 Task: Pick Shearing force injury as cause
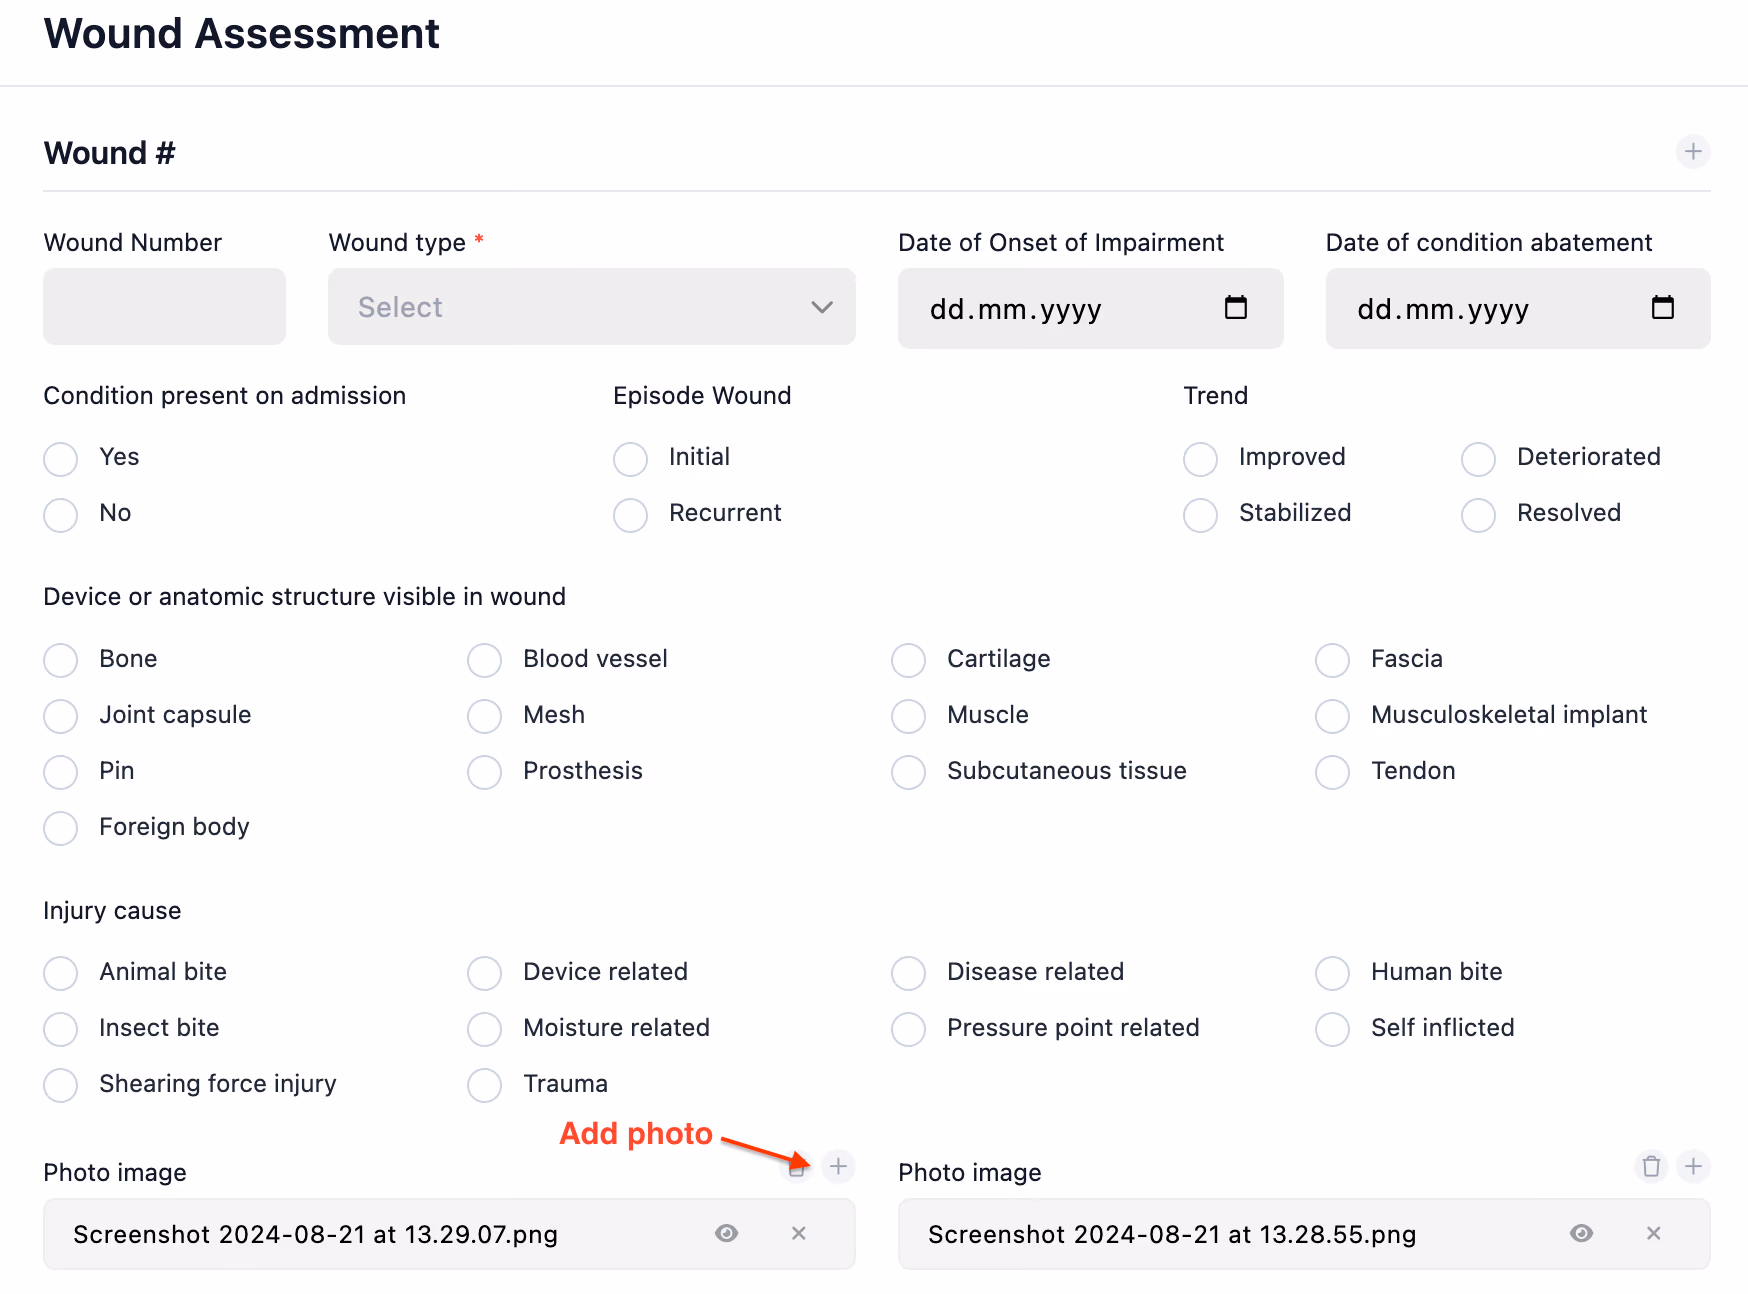point(61,1085)
